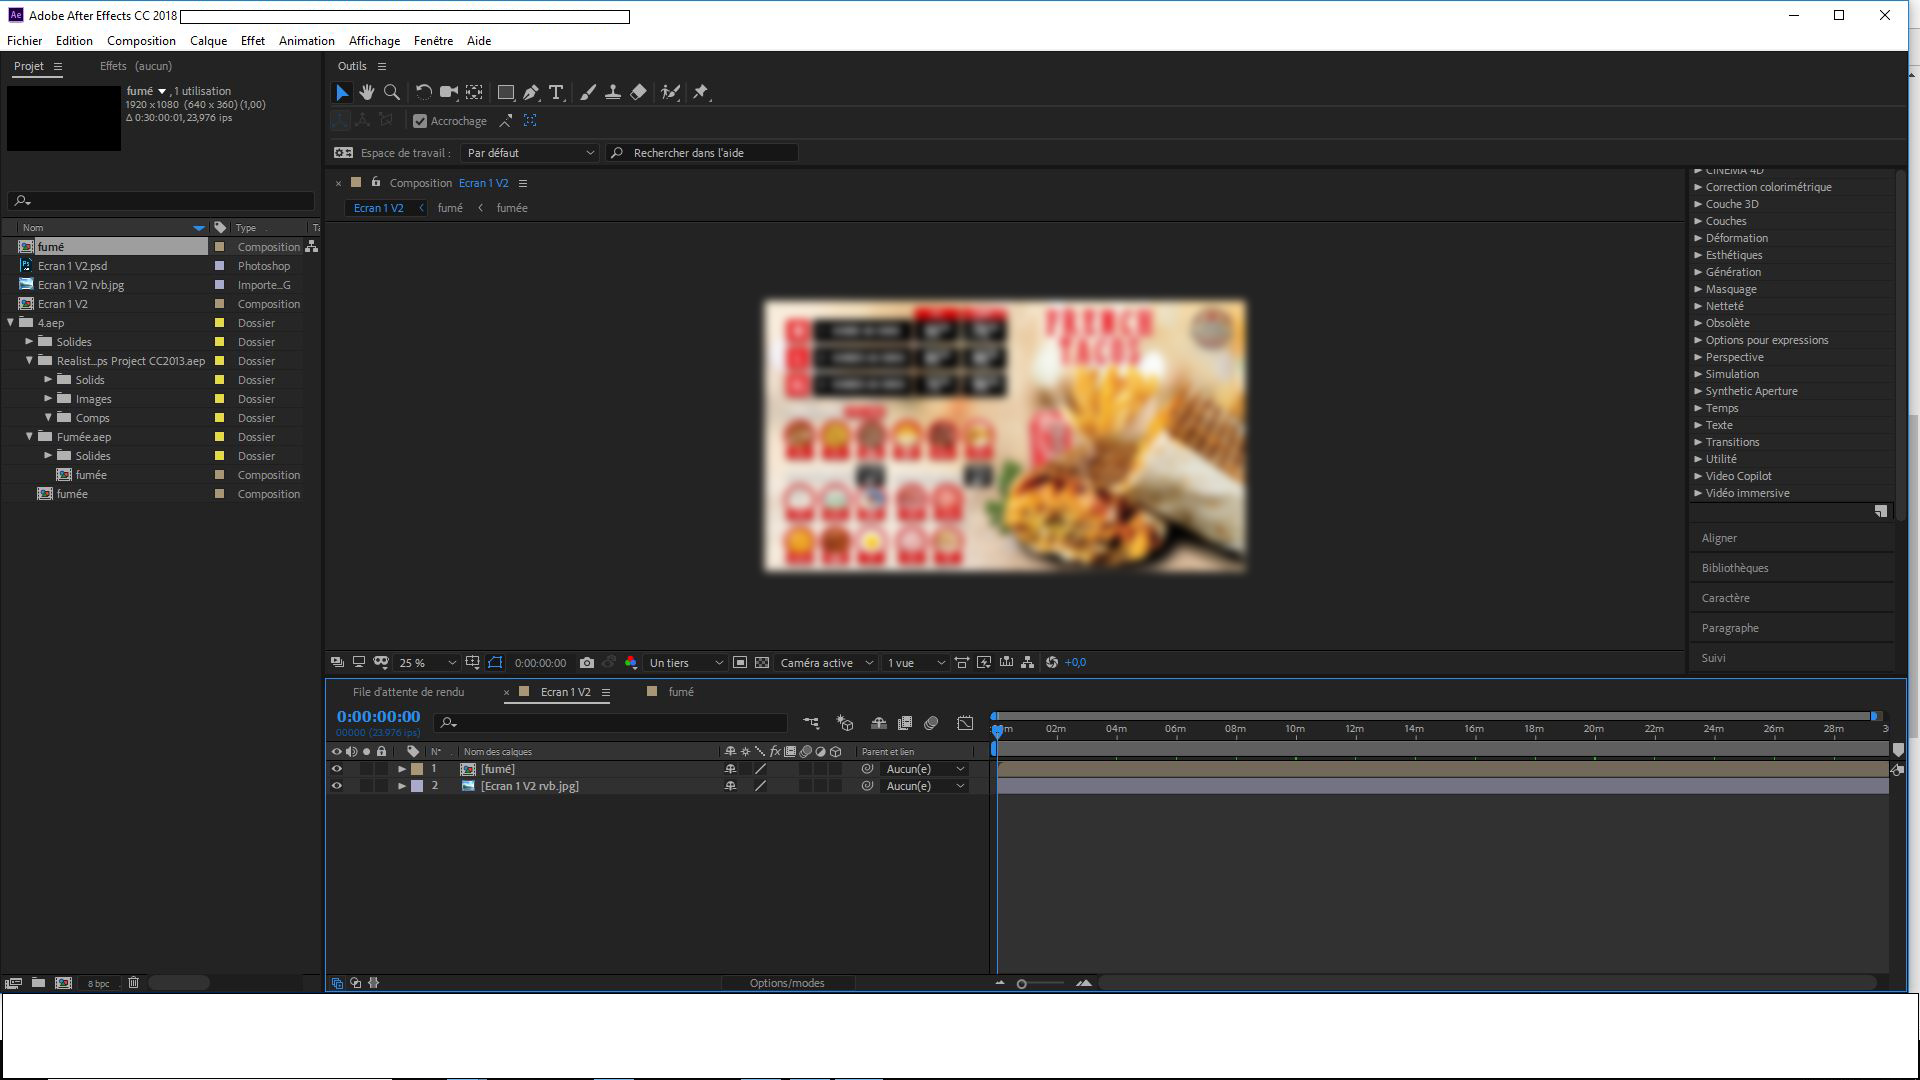Select the Eraser tool
Image resolution: width=1920 pixels, height=1080 pixels.
(639, 92)
